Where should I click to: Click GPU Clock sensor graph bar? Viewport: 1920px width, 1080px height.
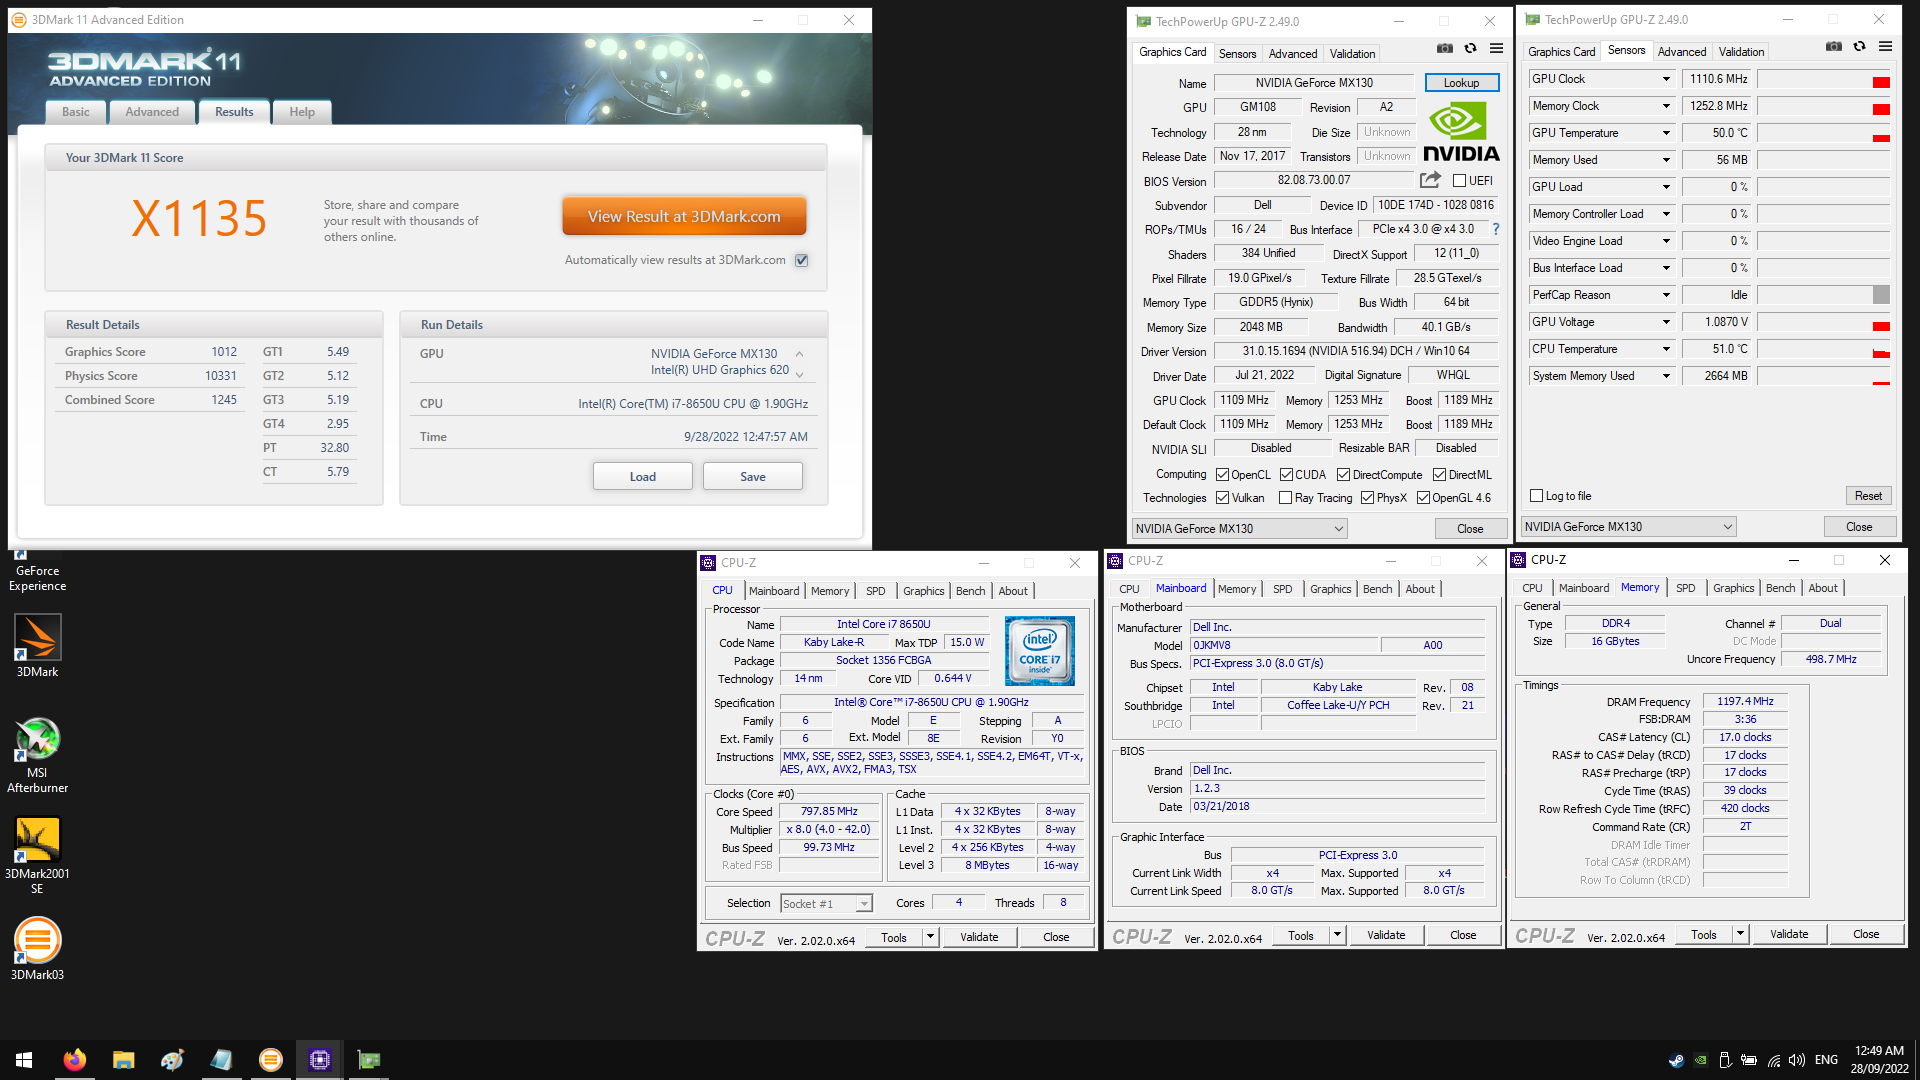(x=1823, y=79)
